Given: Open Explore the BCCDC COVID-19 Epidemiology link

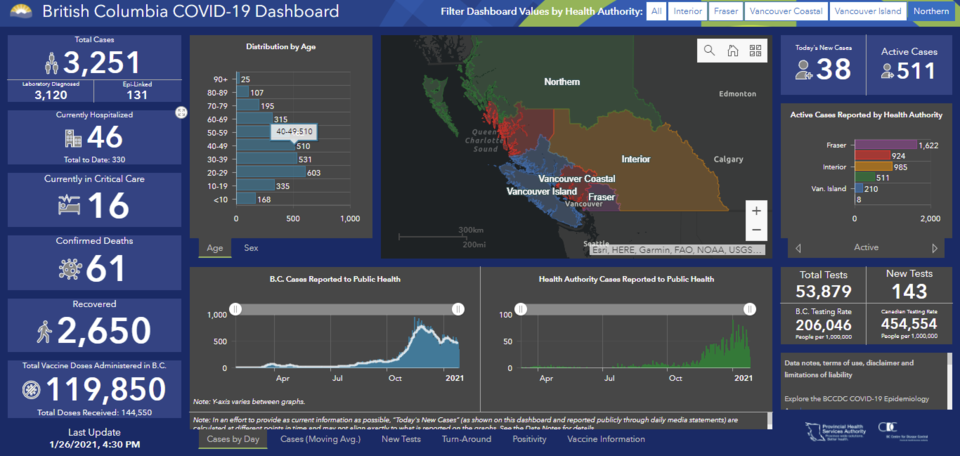Looking at the screenshot, I should (x=857, y=398).
